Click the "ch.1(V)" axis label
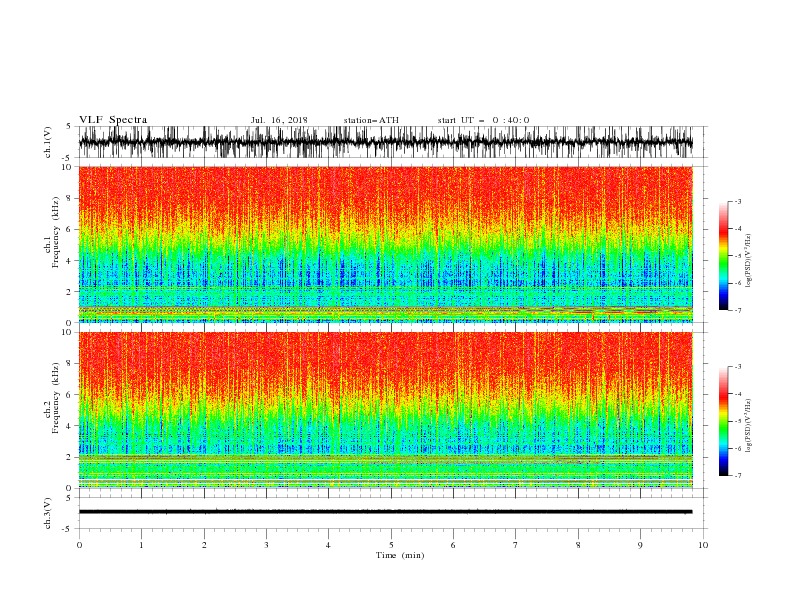The width and height of the screenshot is (792, 612). (x=48, y=142)
